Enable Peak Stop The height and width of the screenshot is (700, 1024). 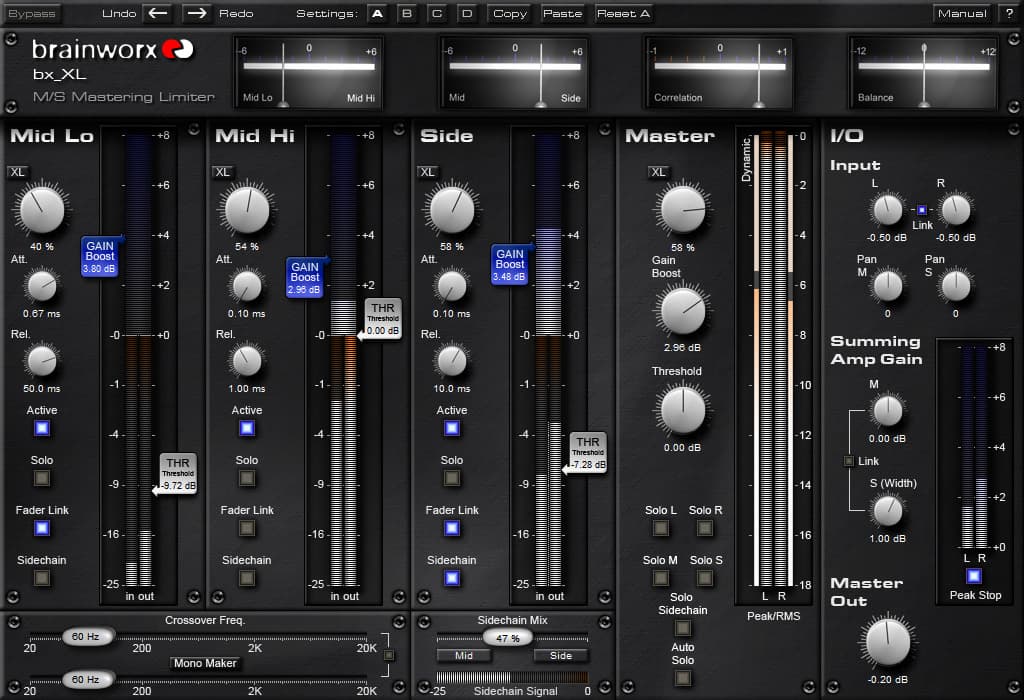[x=974, y=576]
